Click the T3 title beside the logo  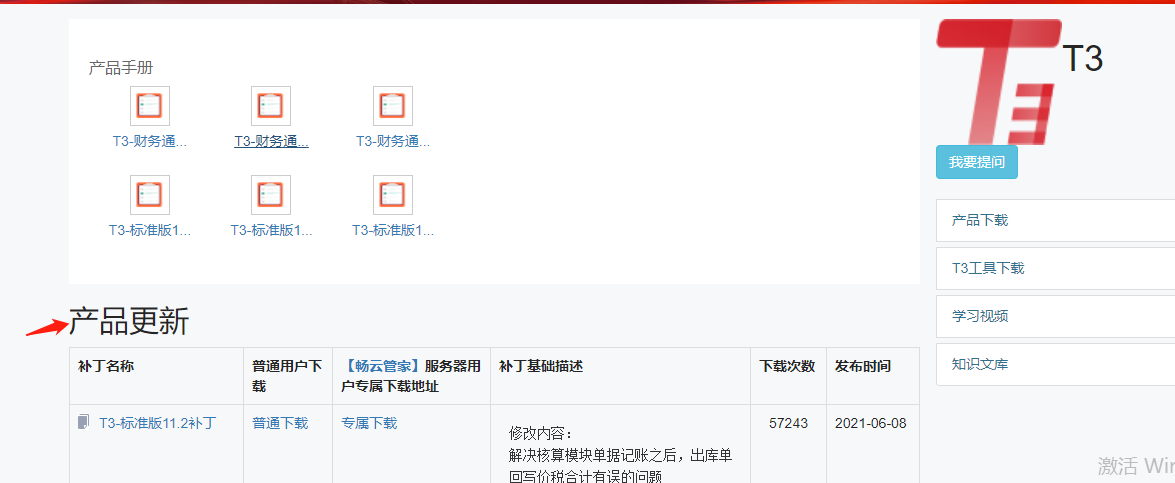tap(1083, 58)
